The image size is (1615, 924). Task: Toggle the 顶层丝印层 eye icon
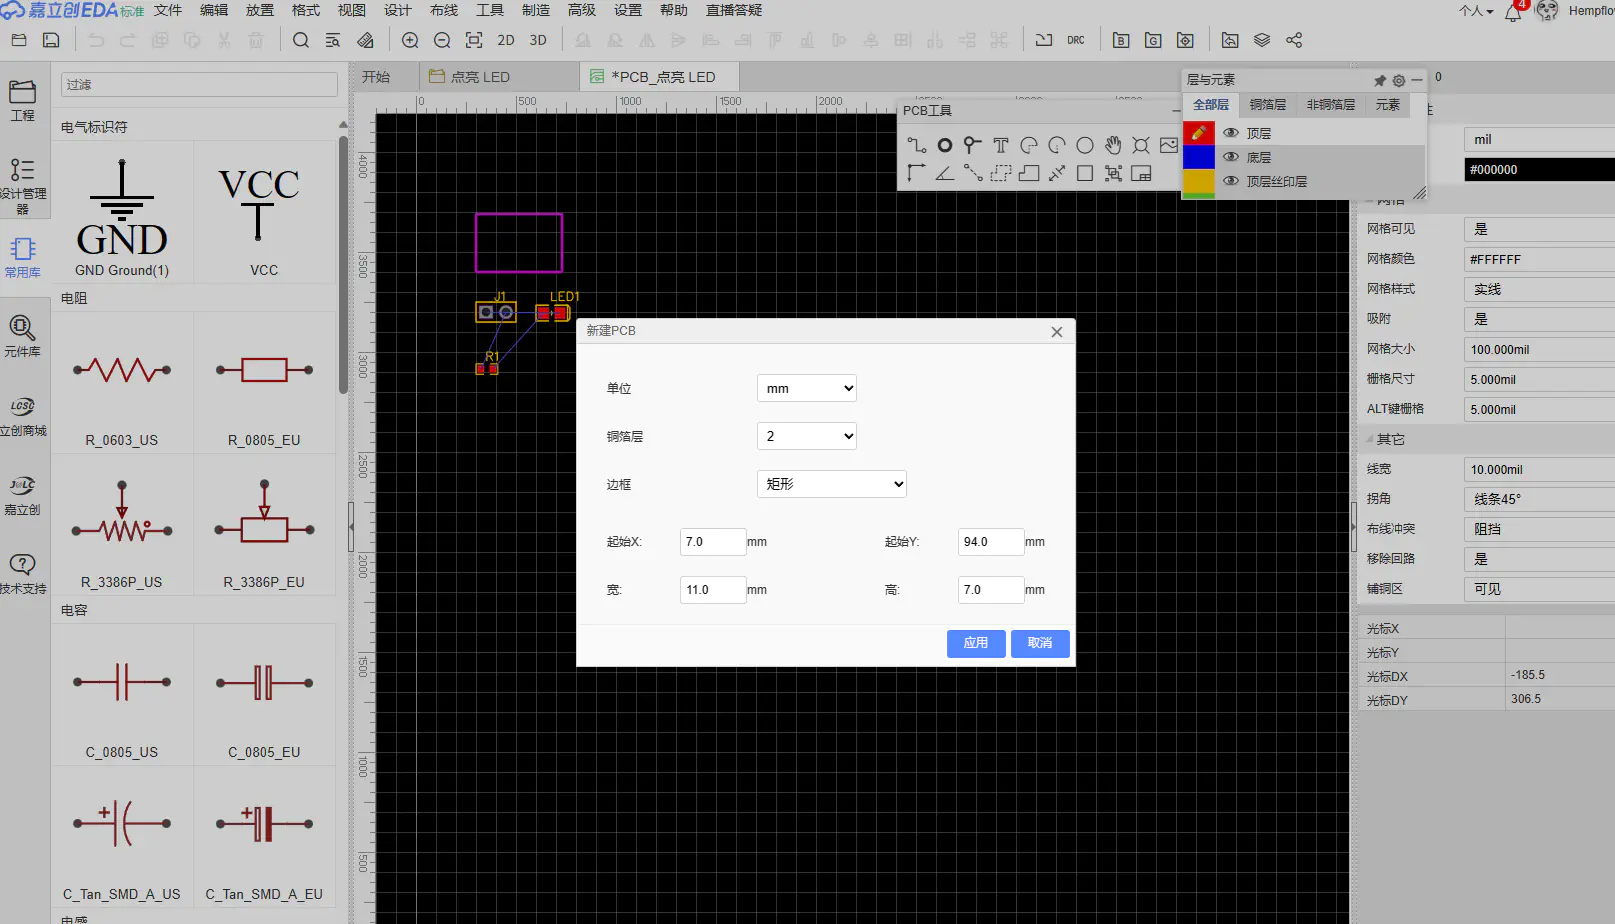1231,181
